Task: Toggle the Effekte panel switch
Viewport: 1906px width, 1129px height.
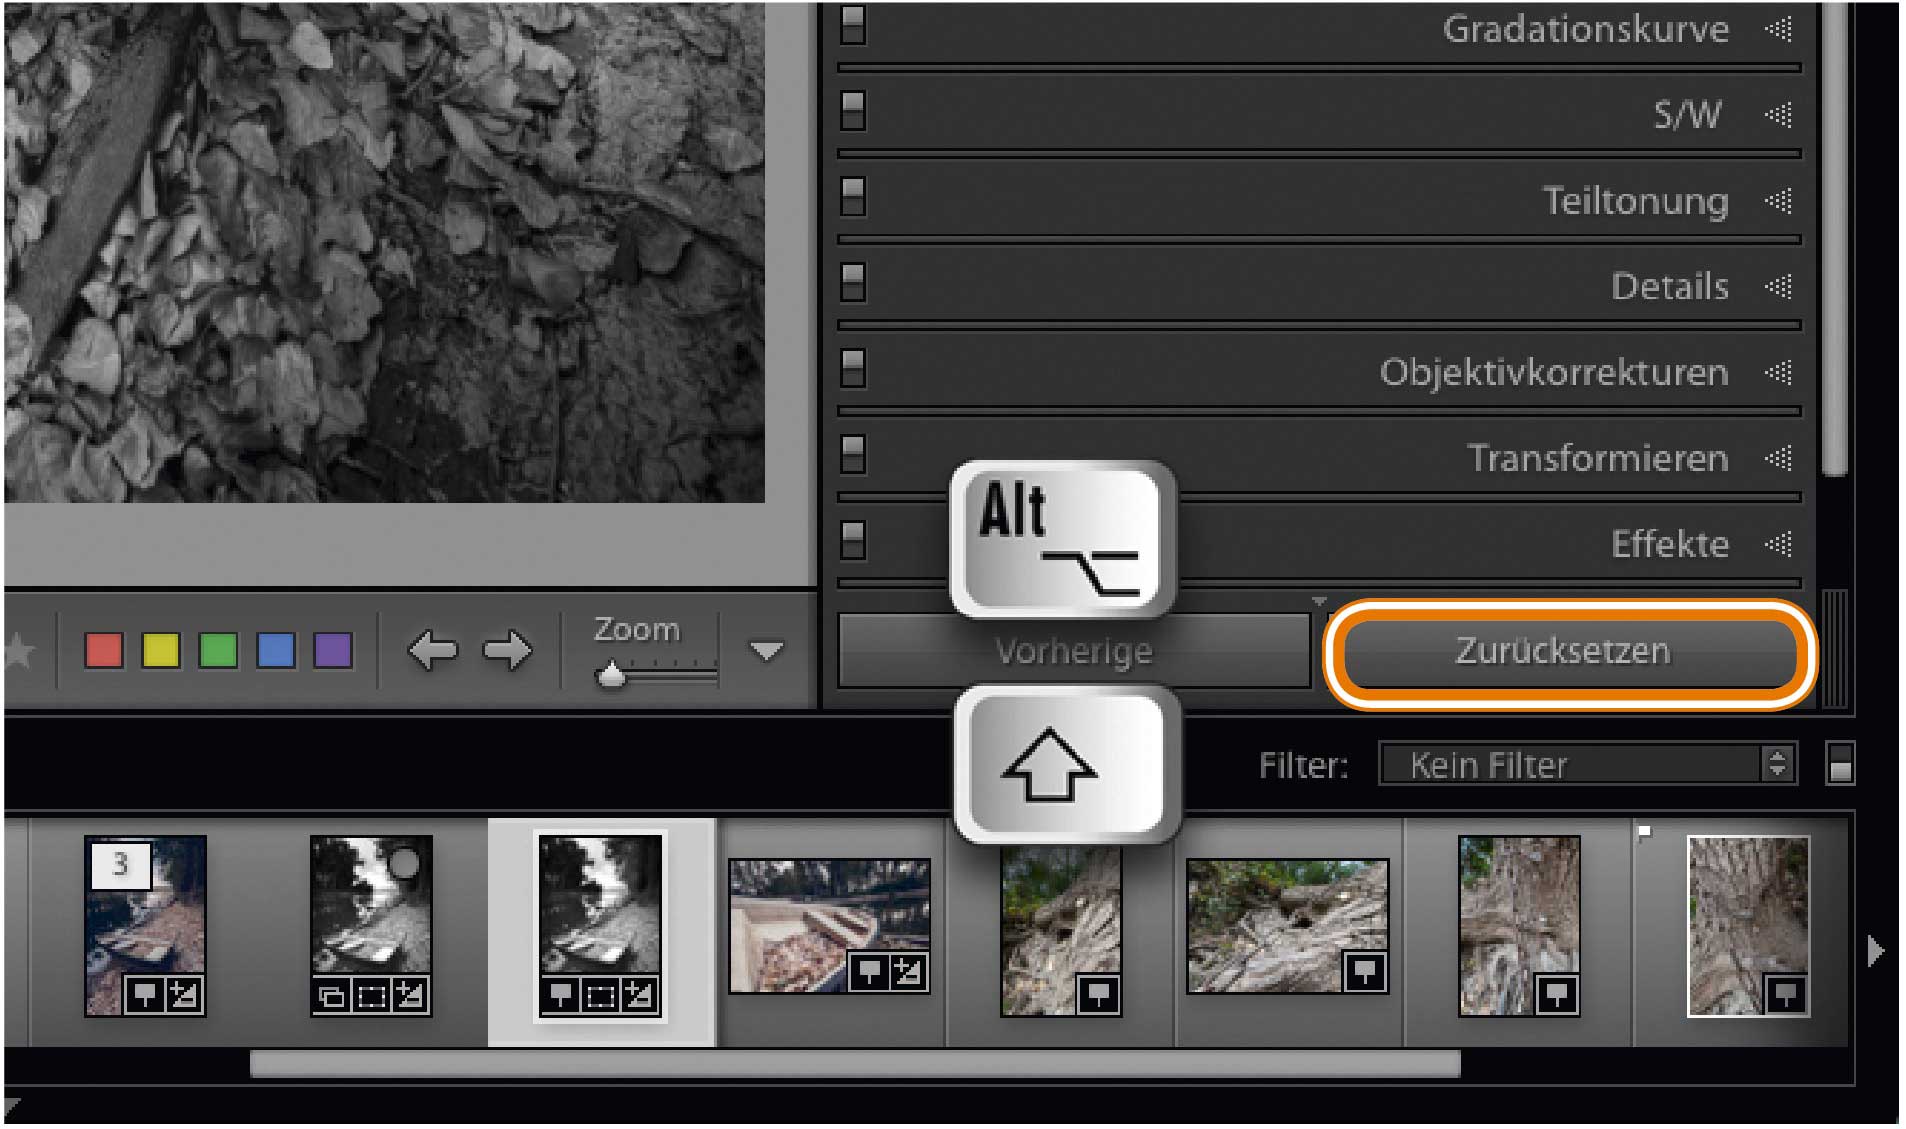Action: click(x=853, y=541)
